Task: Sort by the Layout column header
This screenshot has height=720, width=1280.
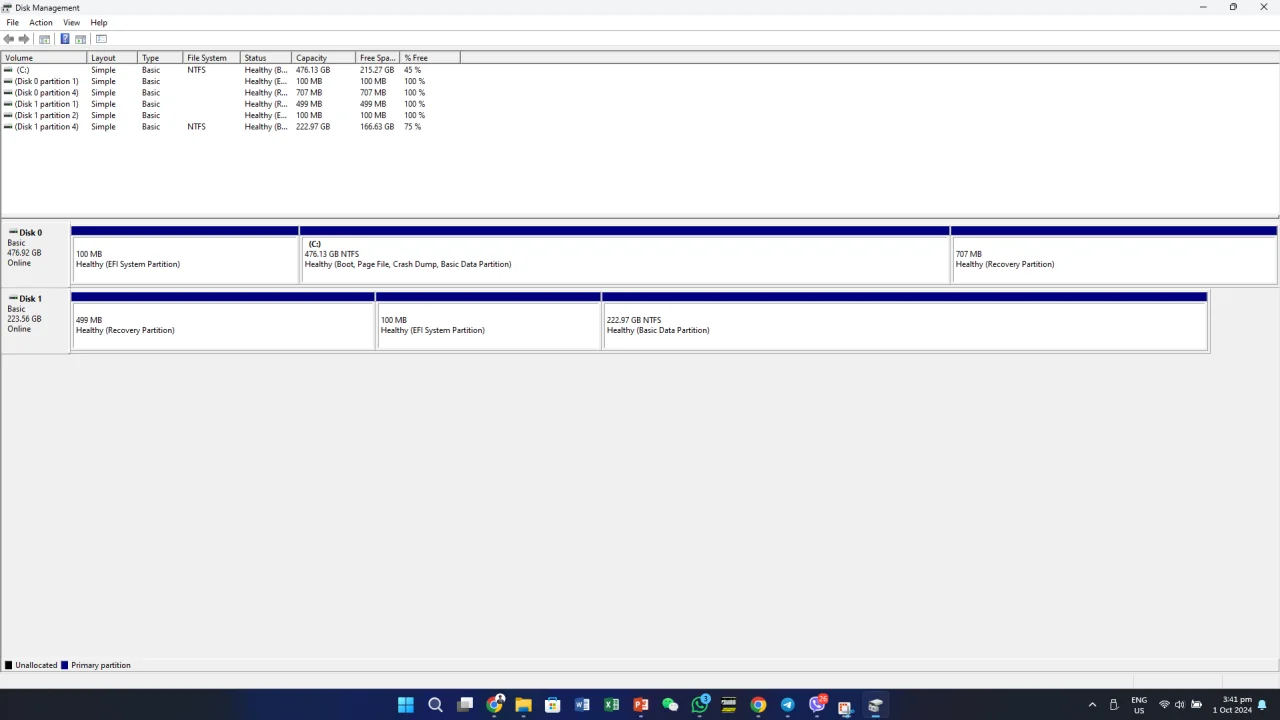Action: click(x=112, y=58)
